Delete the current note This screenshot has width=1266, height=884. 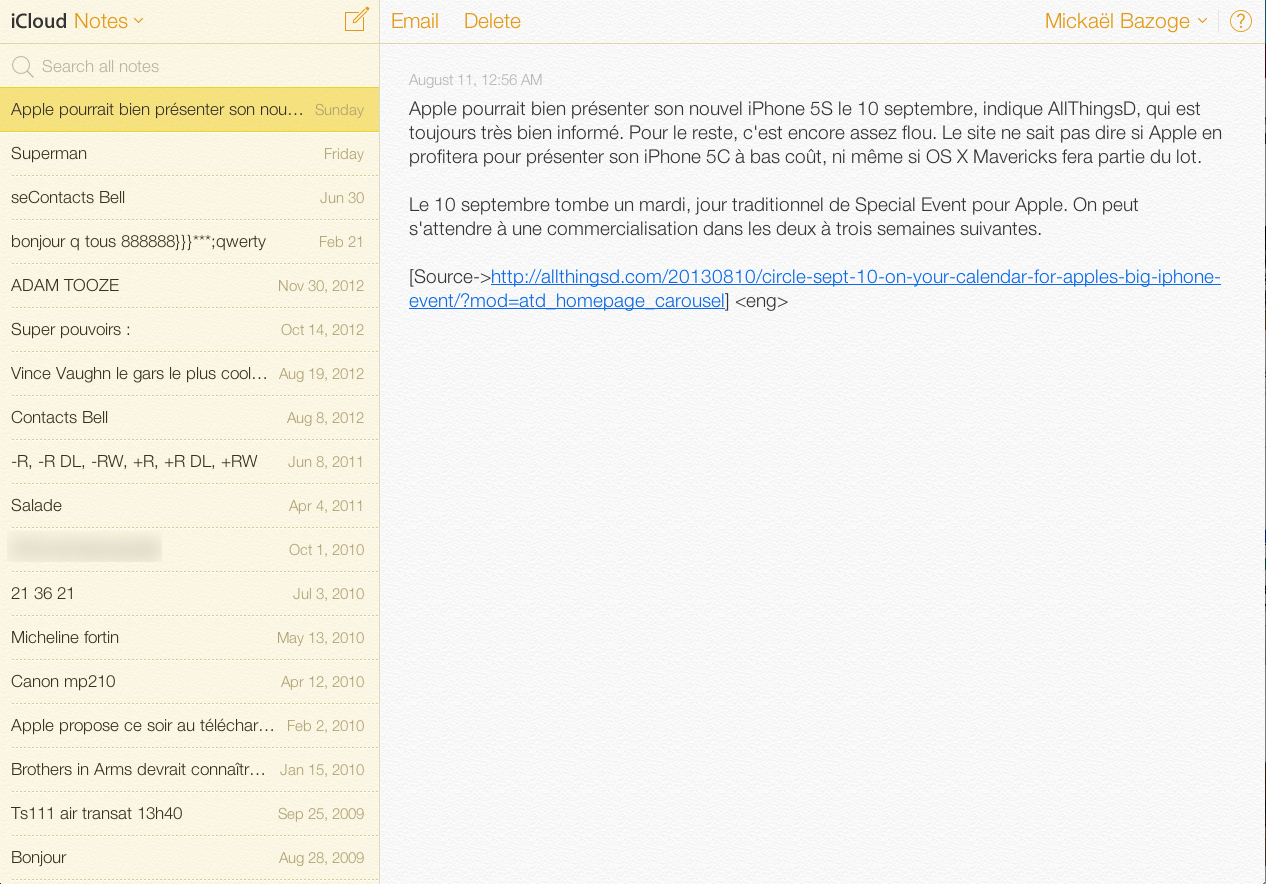pyautogui.click(x=492, y=21)
